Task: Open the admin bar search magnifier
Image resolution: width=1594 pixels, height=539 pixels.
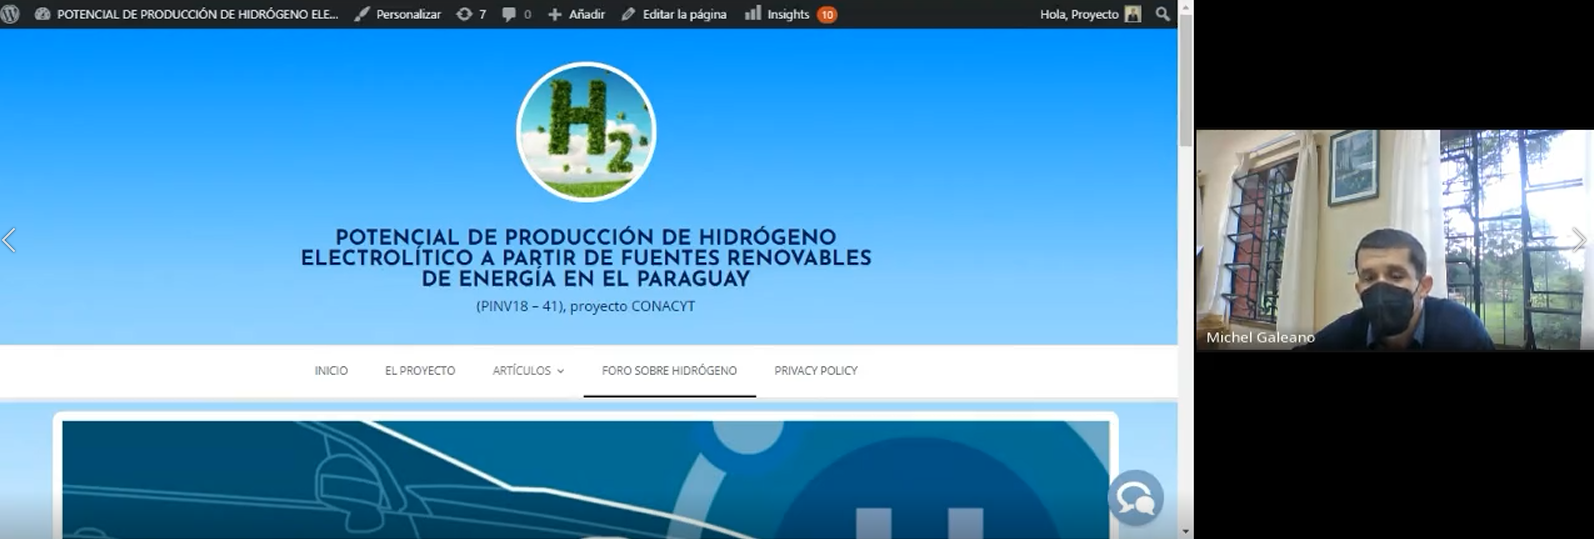Action: [1162, 14]
